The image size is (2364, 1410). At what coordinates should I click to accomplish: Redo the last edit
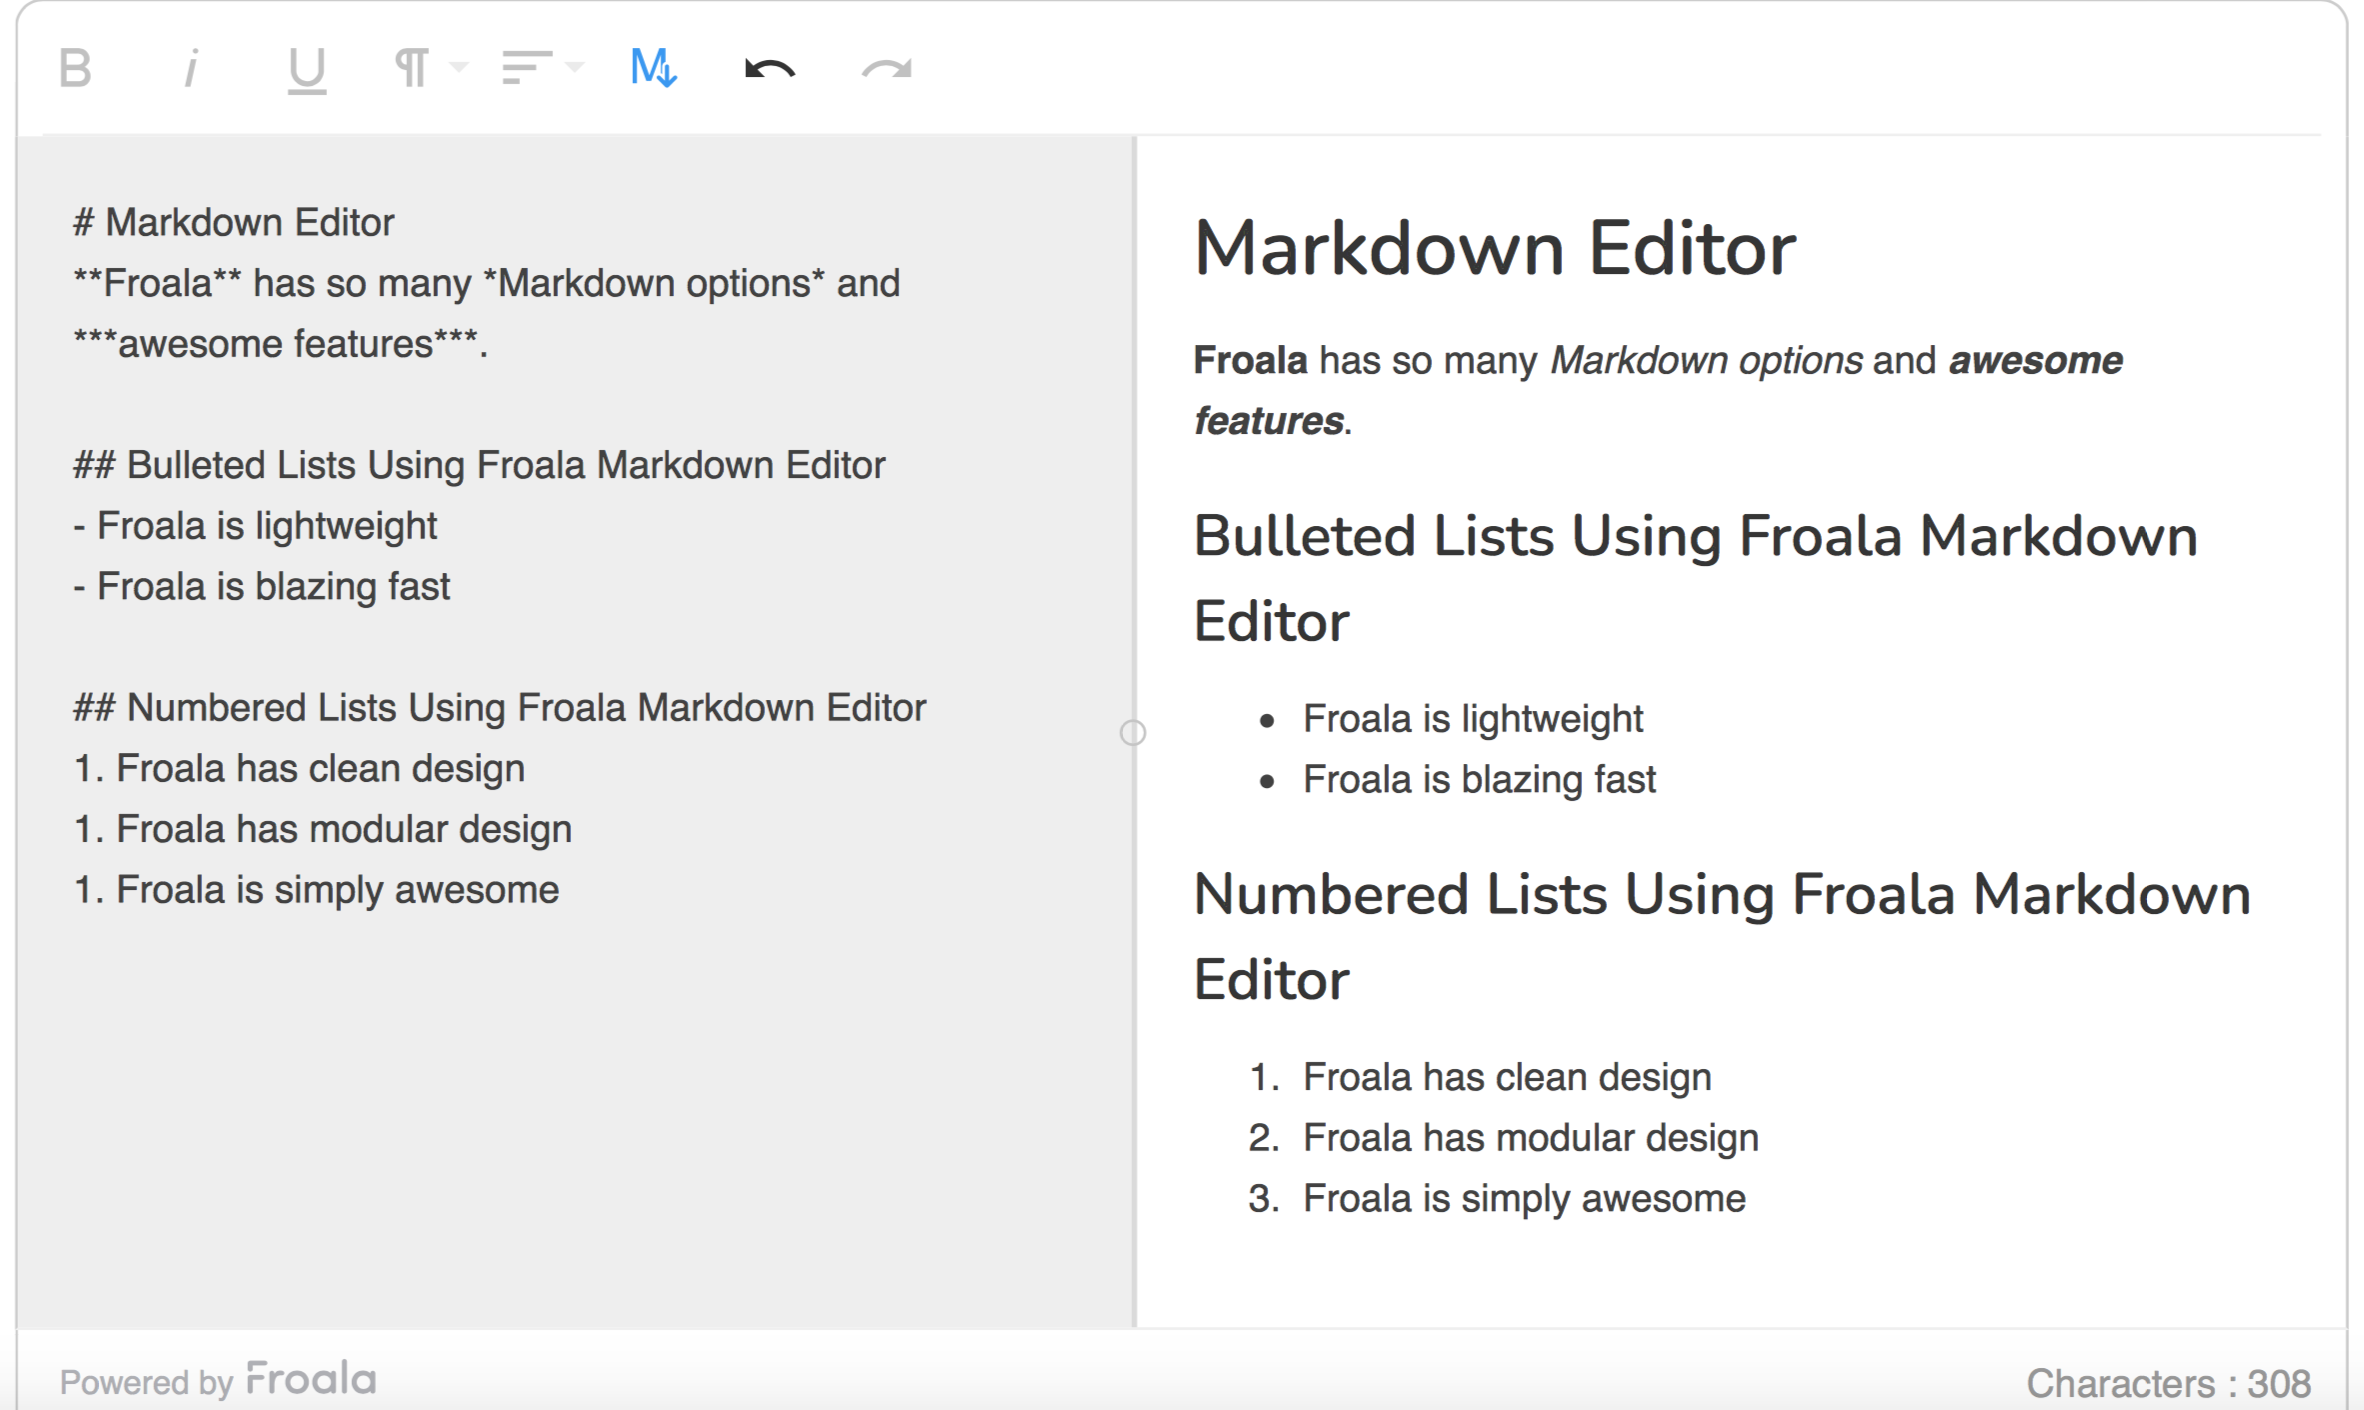[x=885, y=67]
